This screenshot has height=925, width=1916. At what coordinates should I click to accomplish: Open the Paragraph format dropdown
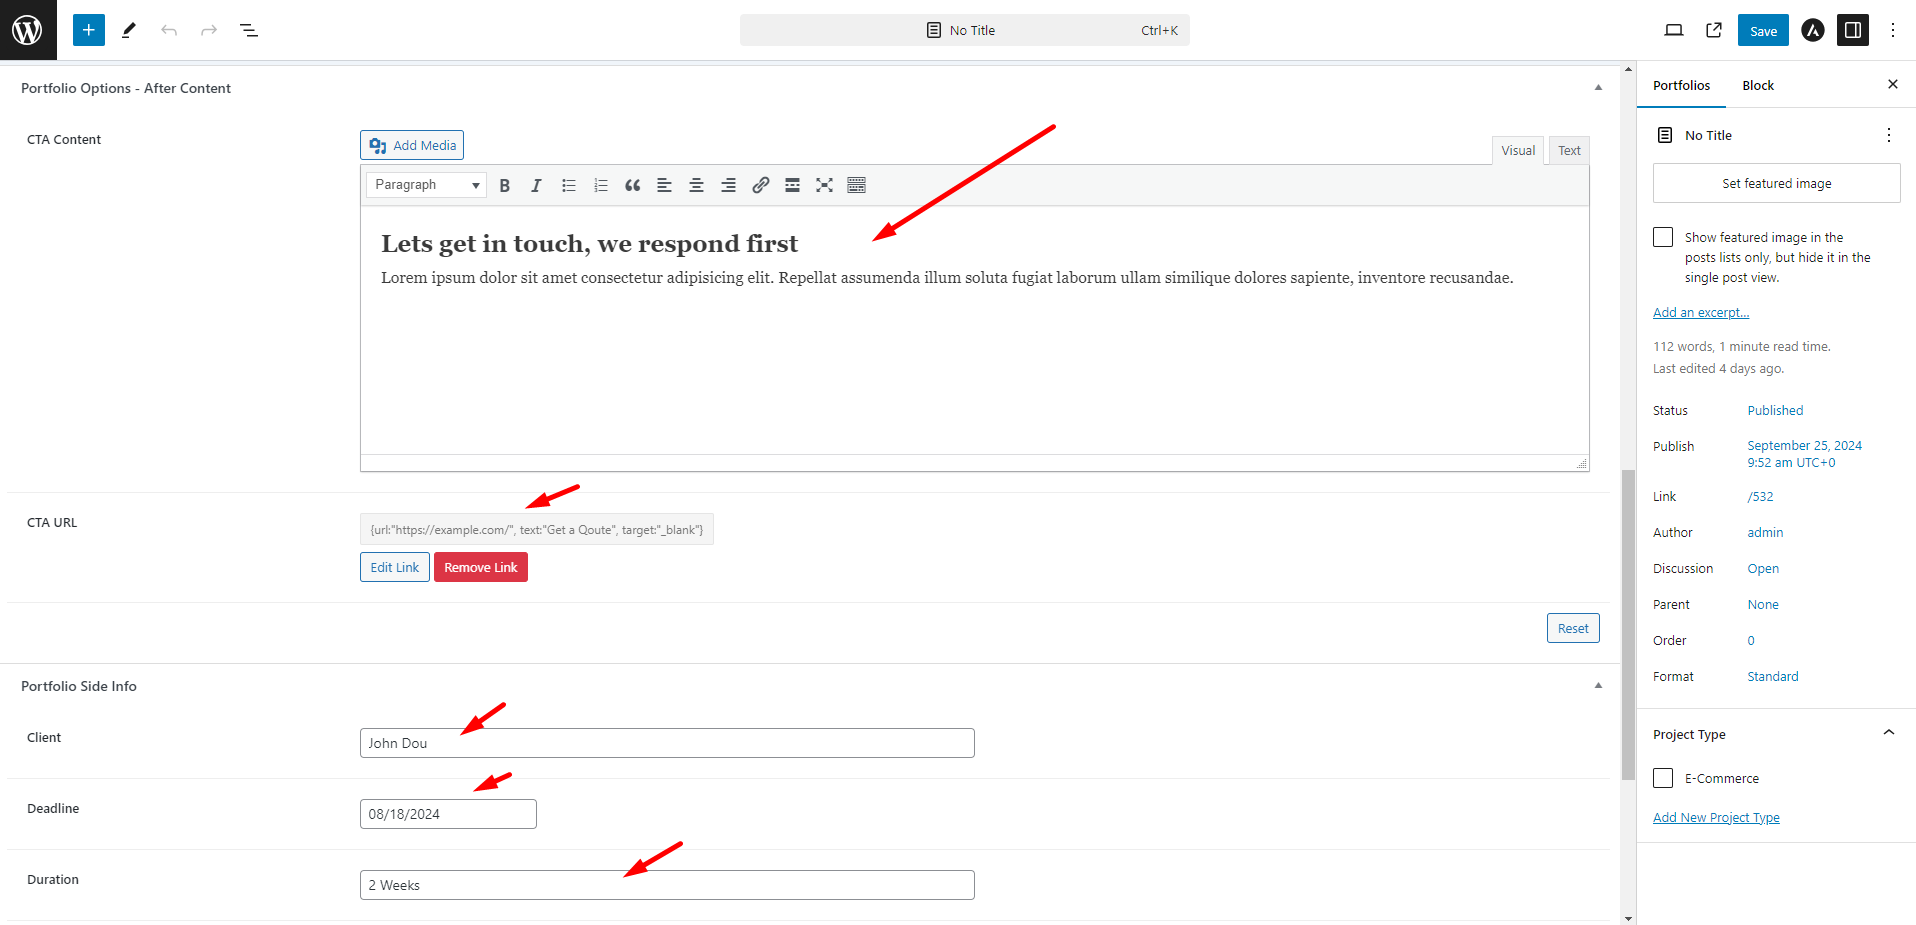click(x=427, y=185)
